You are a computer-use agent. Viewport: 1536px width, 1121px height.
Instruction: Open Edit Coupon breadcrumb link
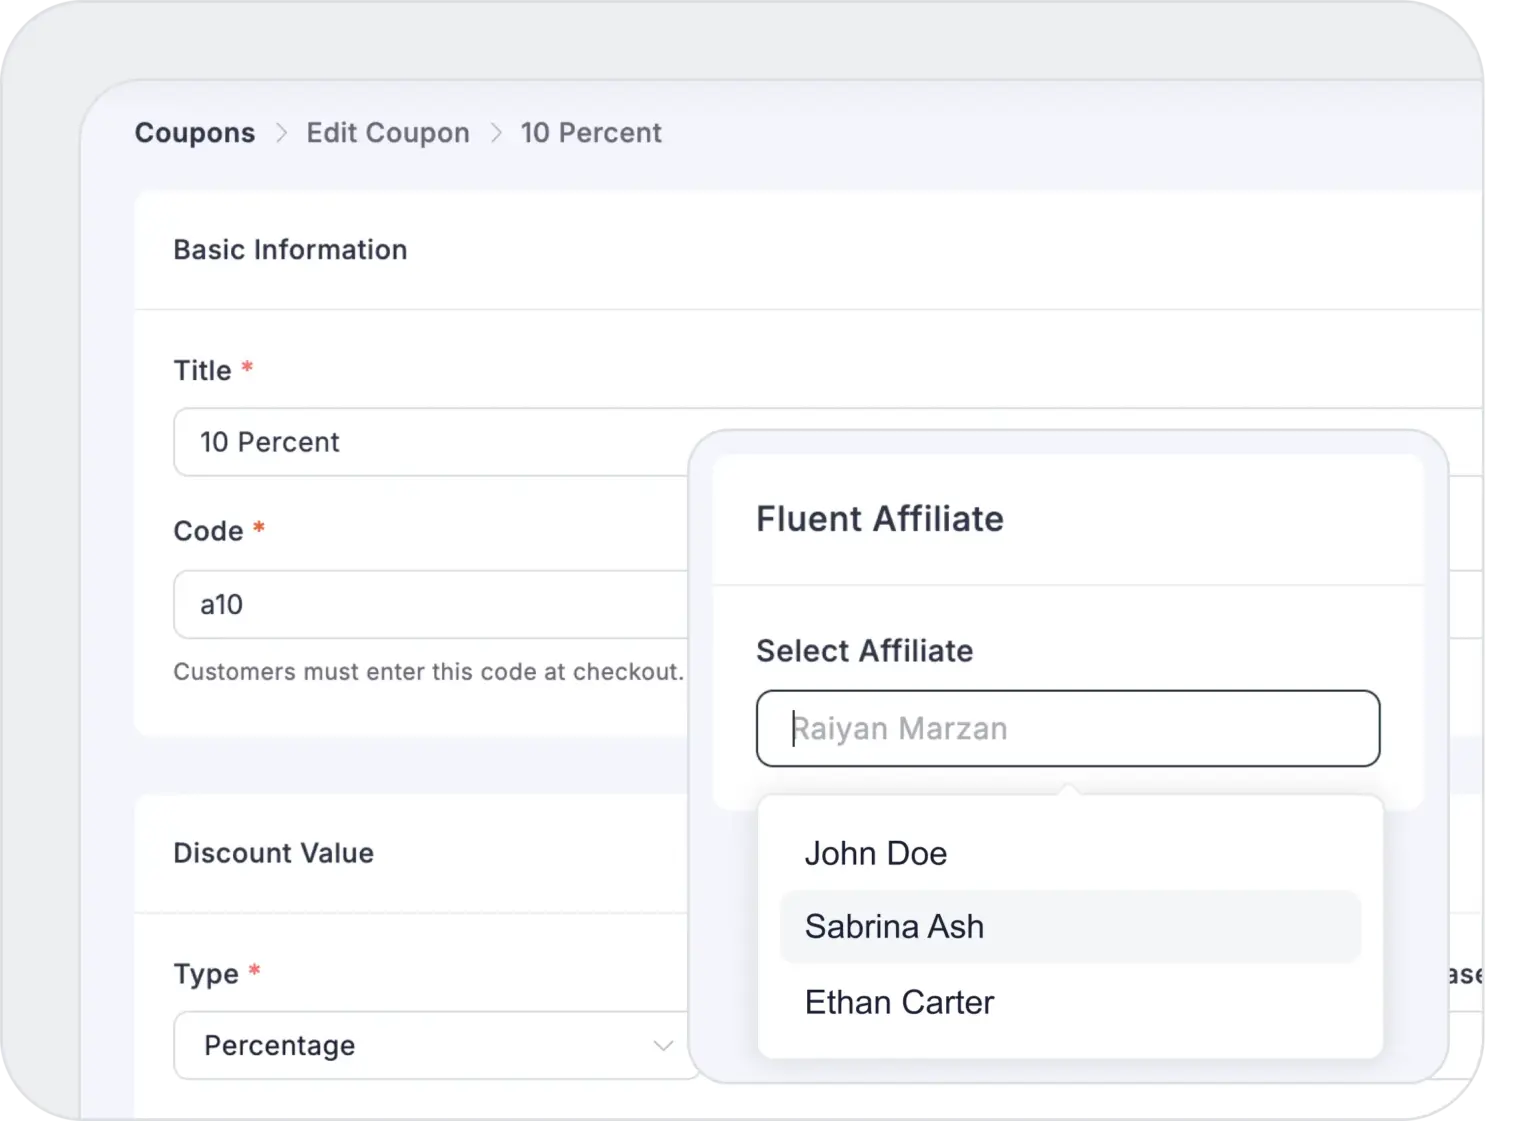[x=388, y=133]
